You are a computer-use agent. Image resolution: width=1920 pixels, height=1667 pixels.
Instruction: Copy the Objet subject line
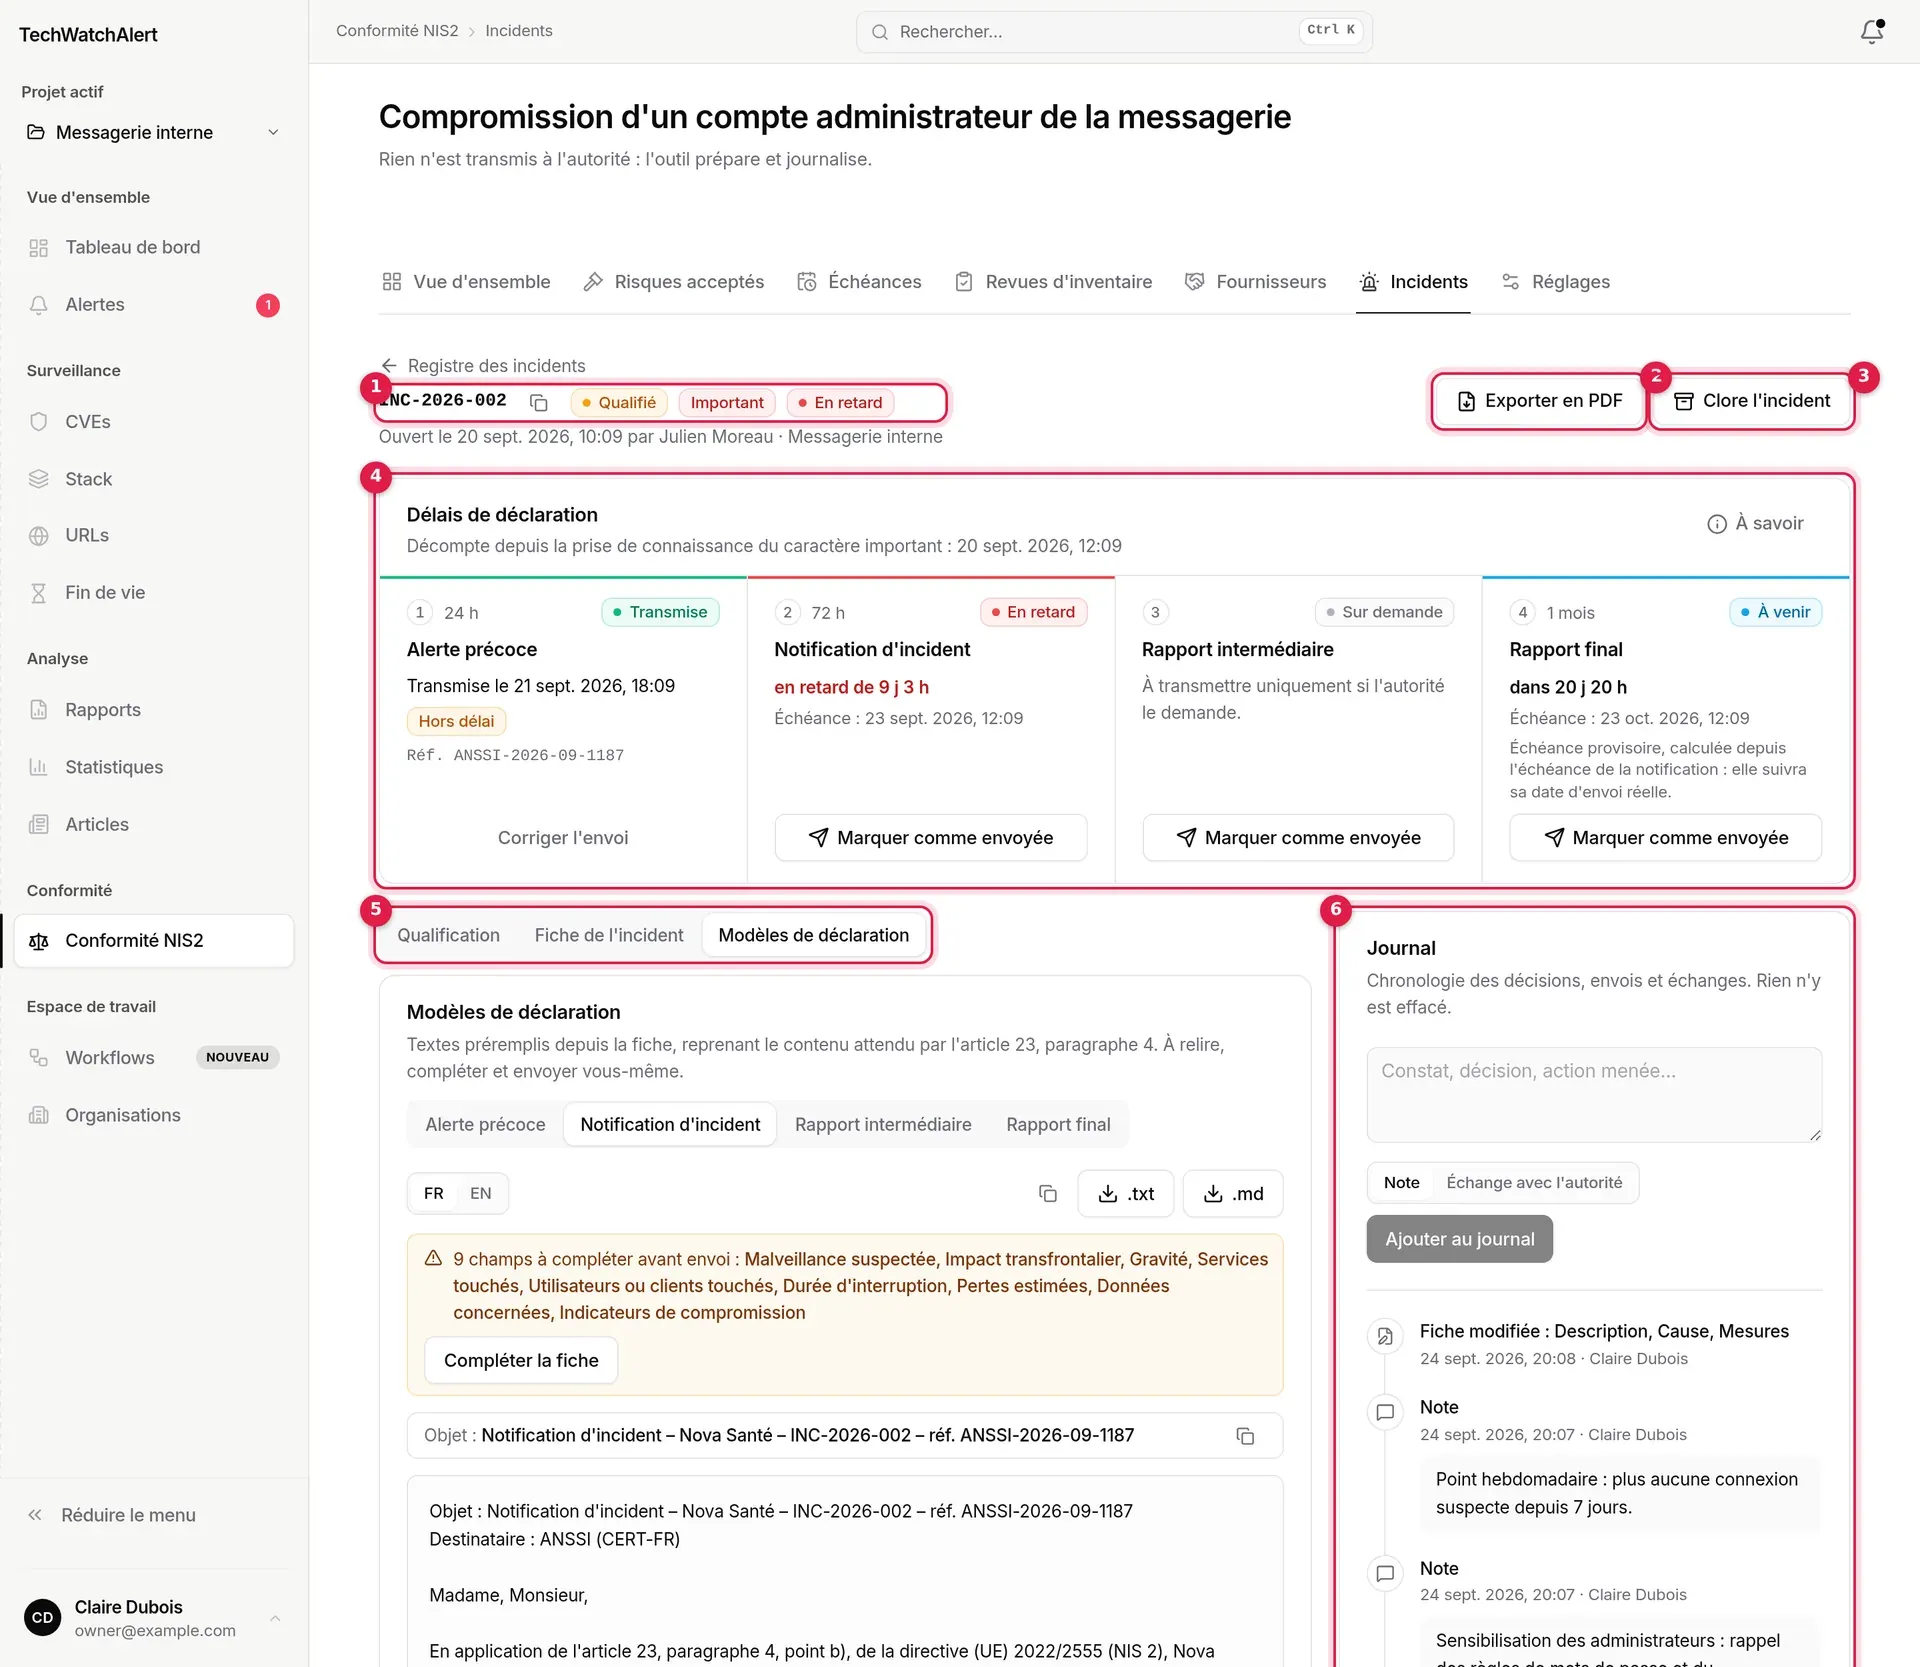pos(1245,1435)
